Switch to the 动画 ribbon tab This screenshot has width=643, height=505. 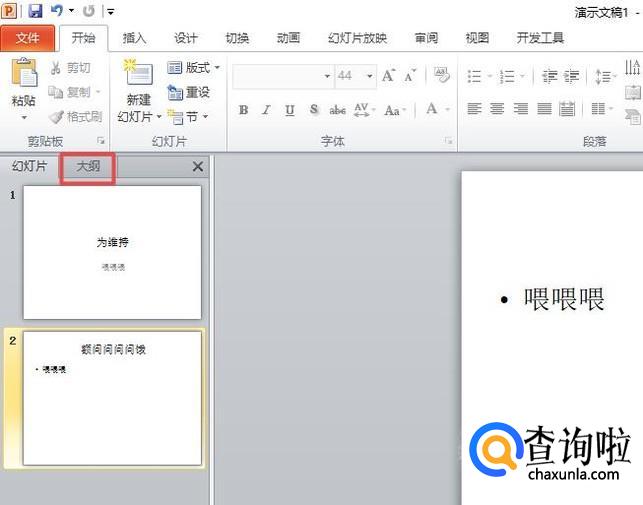coord(288,38)
